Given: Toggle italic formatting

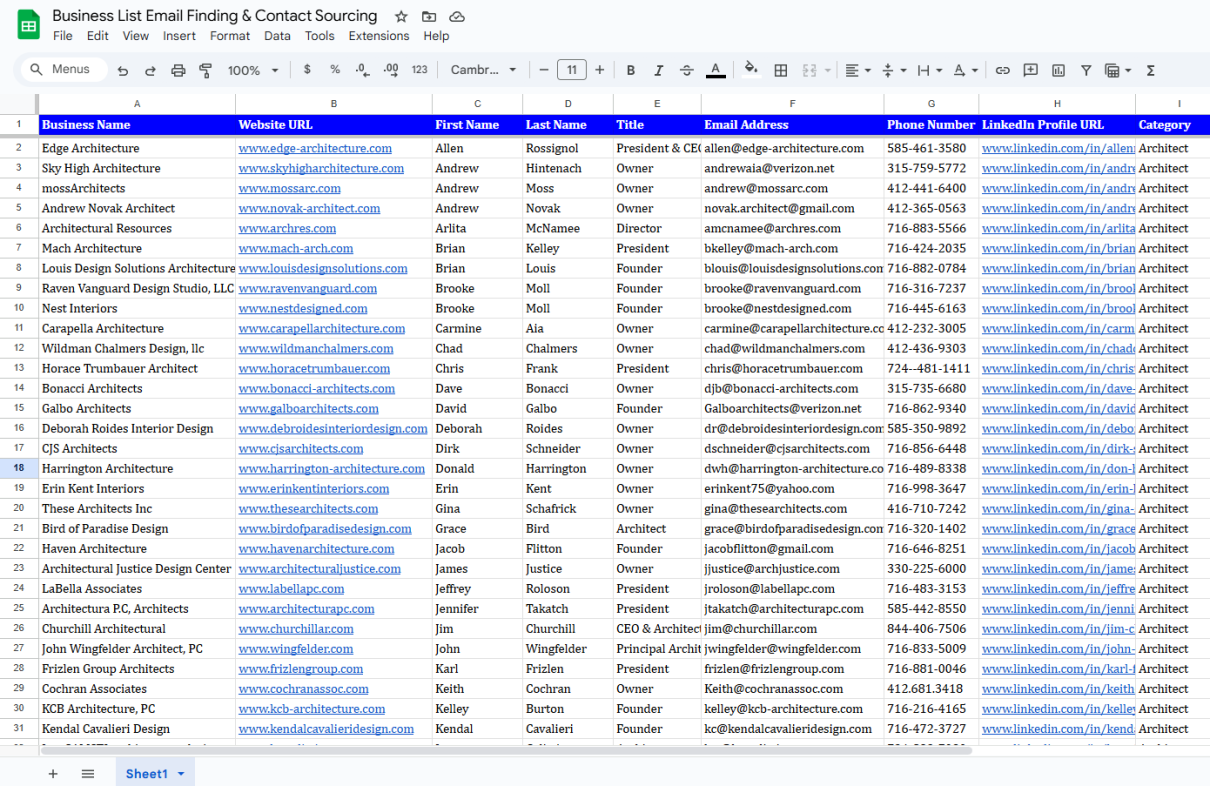Looking at the screenshot, I should click(659, 70).
